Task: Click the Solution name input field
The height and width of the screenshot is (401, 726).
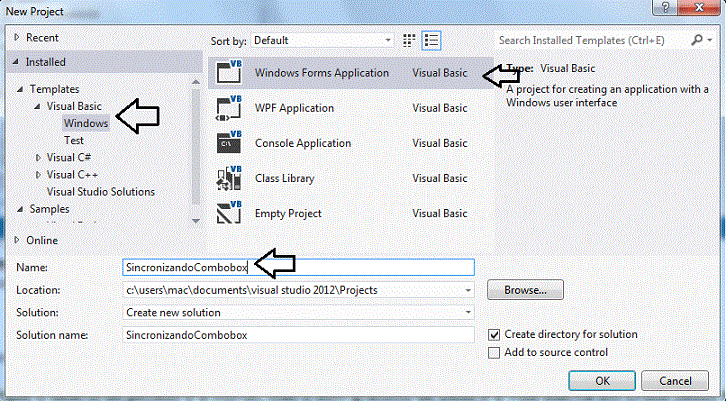Action: point(299,335)
